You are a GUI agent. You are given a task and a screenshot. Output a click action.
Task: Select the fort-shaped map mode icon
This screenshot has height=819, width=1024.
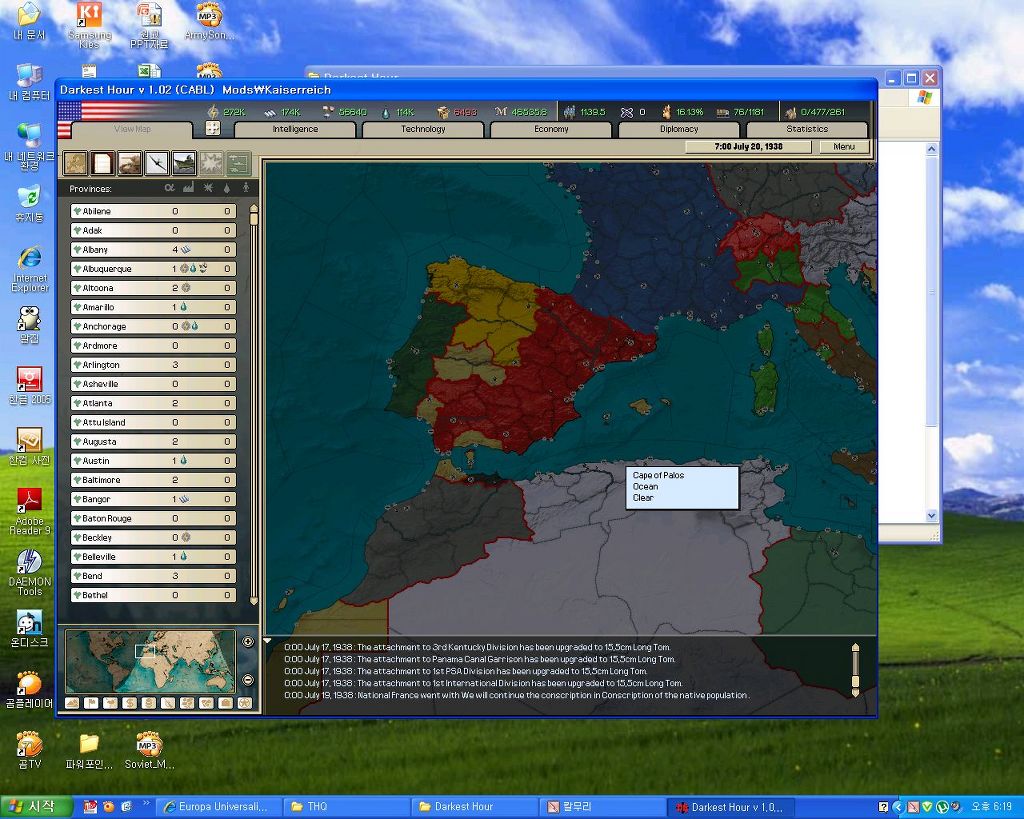click(x=226, y=703)
